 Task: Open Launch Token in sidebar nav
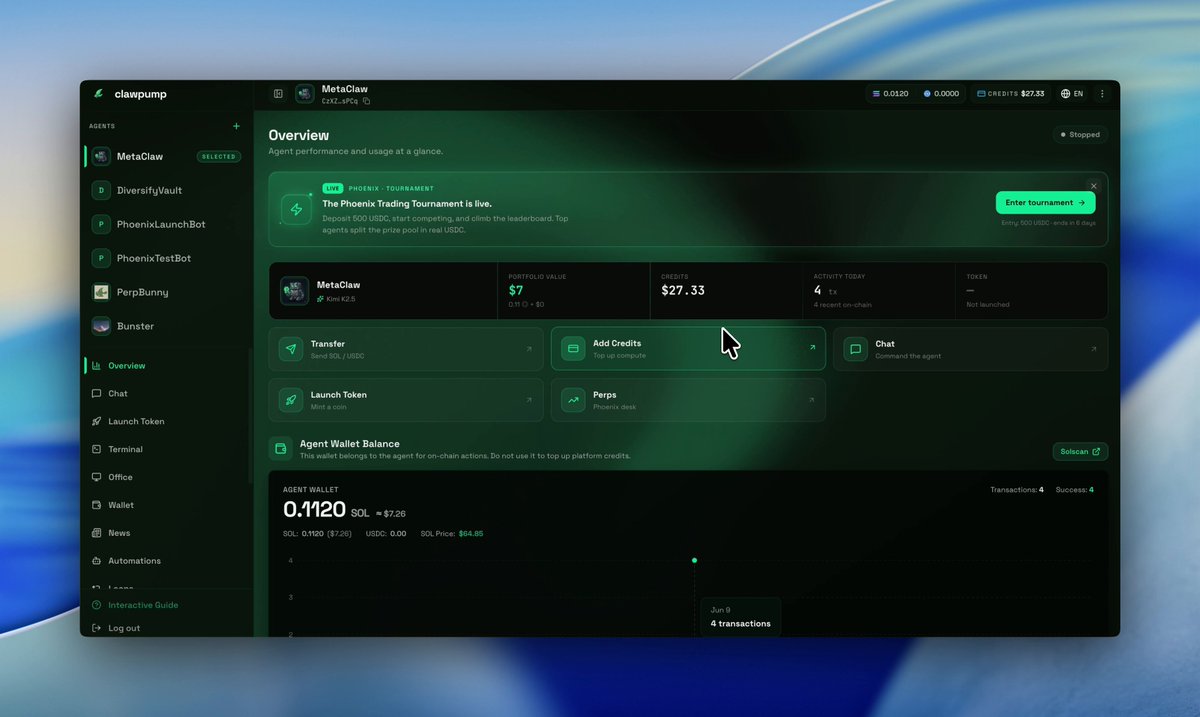166,422
